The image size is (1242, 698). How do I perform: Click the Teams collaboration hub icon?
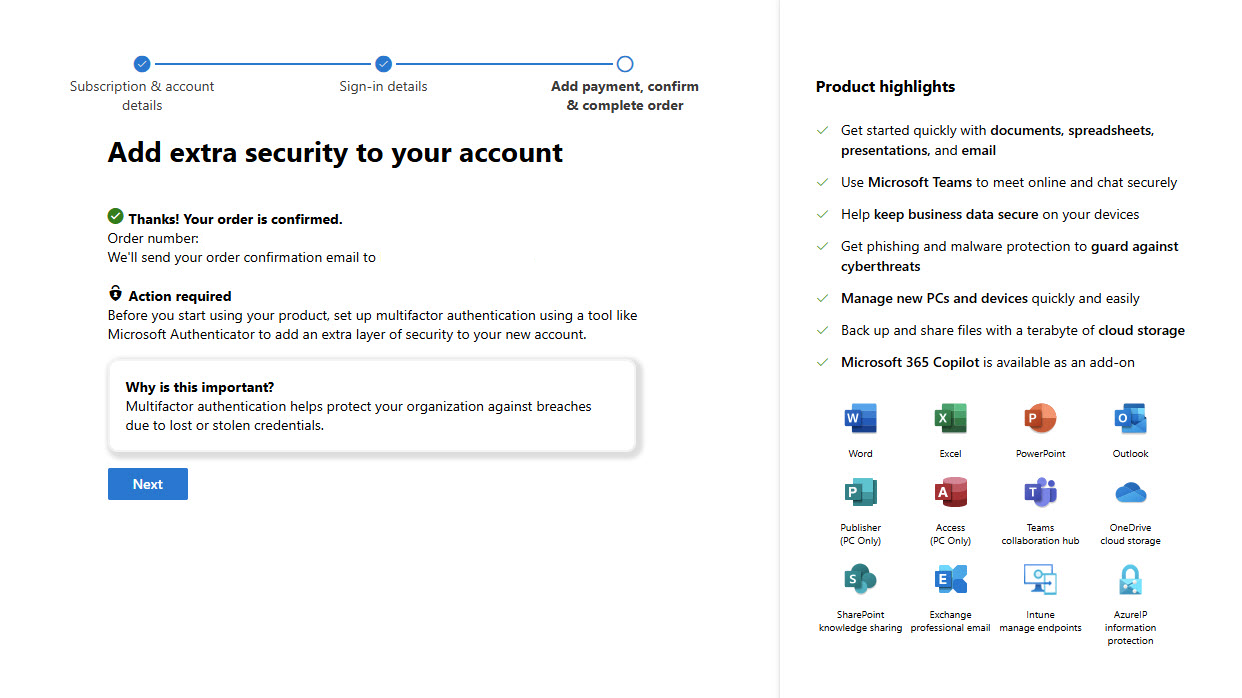tap(1040, 492)
